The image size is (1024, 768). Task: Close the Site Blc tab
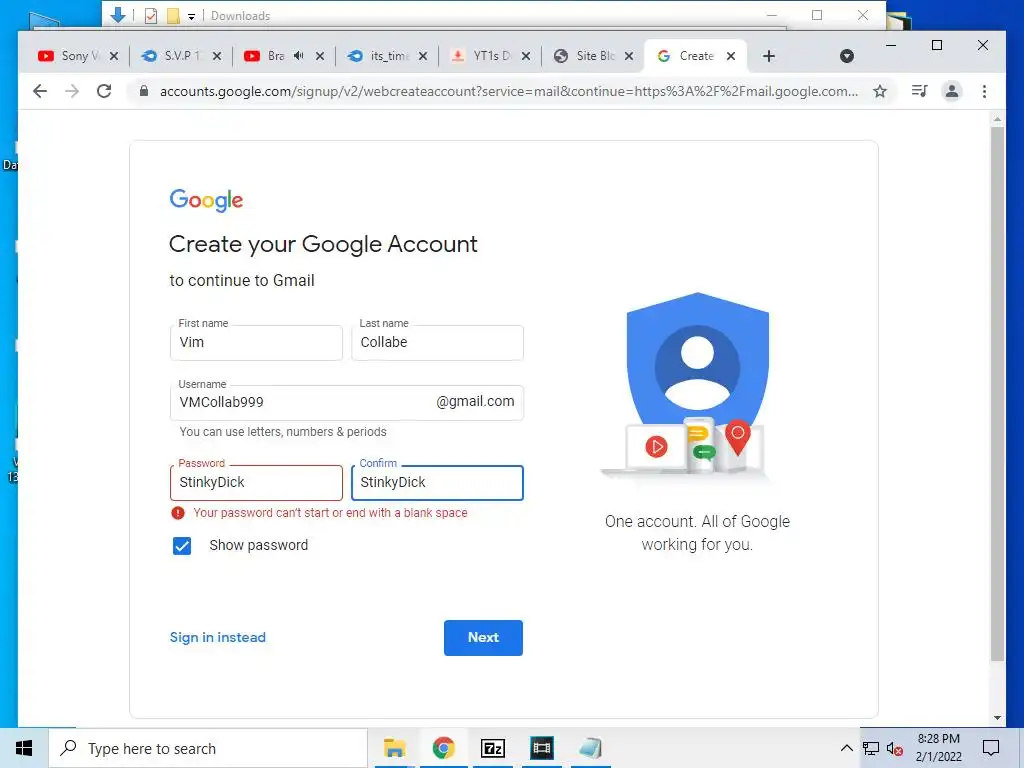pos(629,56)
